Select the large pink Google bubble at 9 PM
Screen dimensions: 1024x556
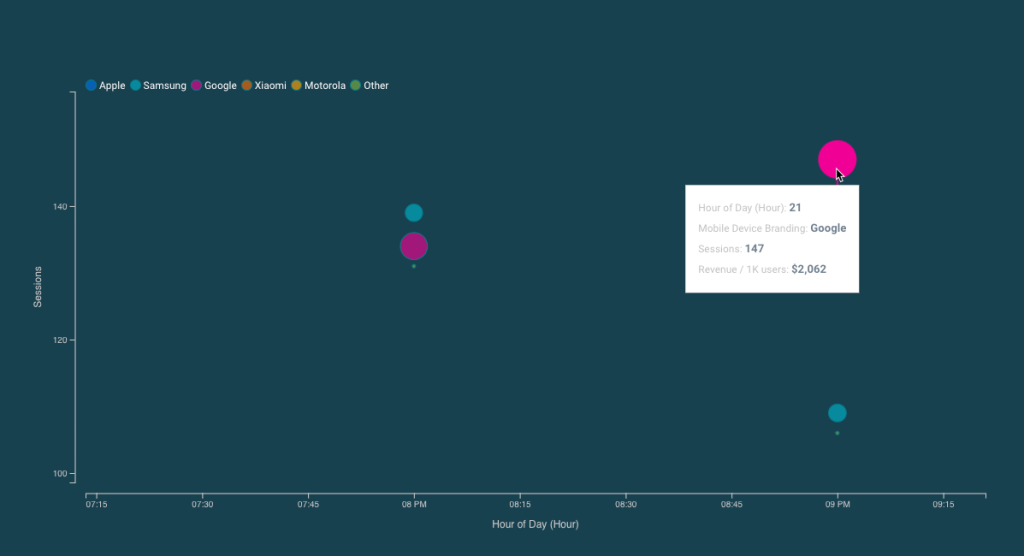[x=837, y=159]
